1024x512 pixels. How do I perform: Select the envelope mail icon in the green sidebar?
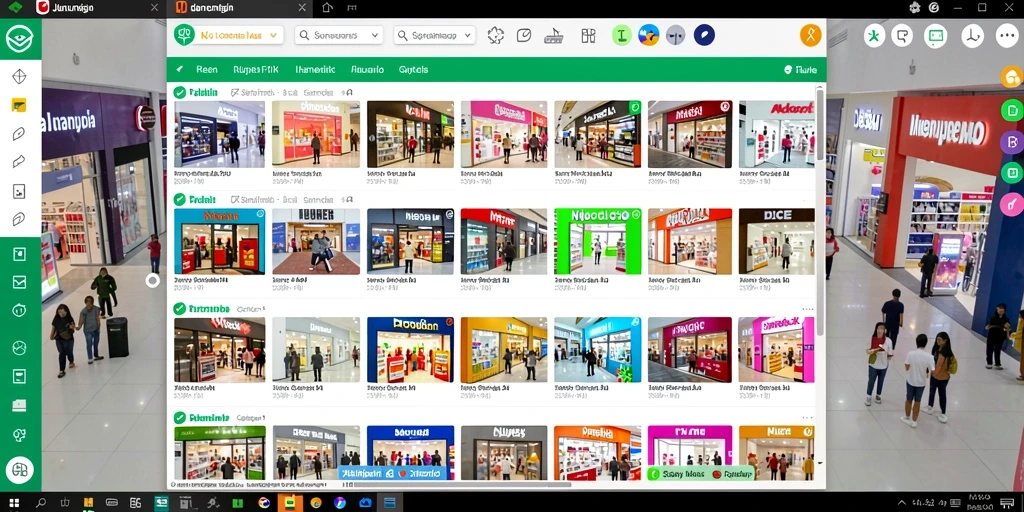click(x=19, y=282)
